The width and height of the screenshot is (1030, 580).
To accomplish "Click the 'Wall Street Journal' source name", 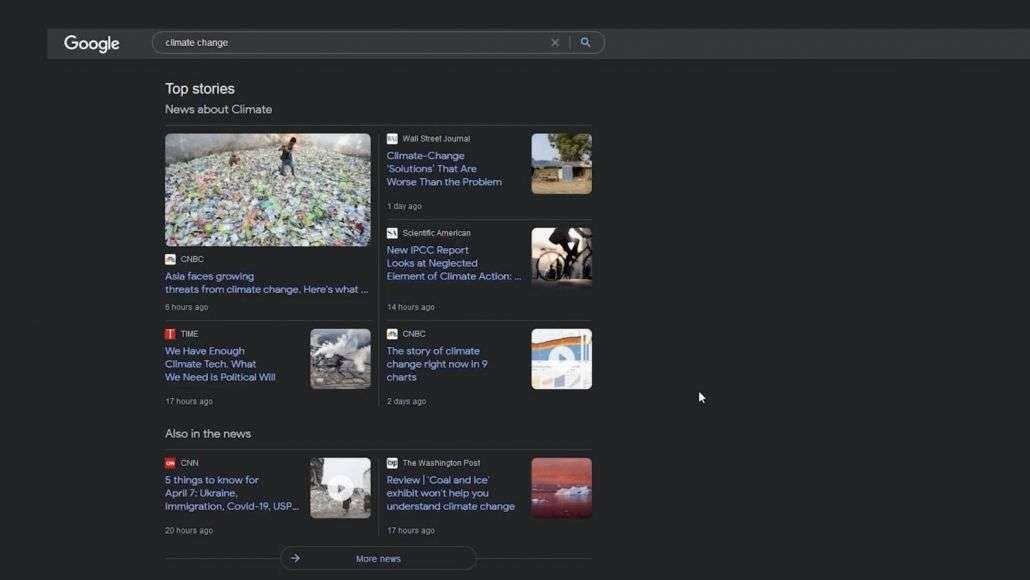I will 436,139.
